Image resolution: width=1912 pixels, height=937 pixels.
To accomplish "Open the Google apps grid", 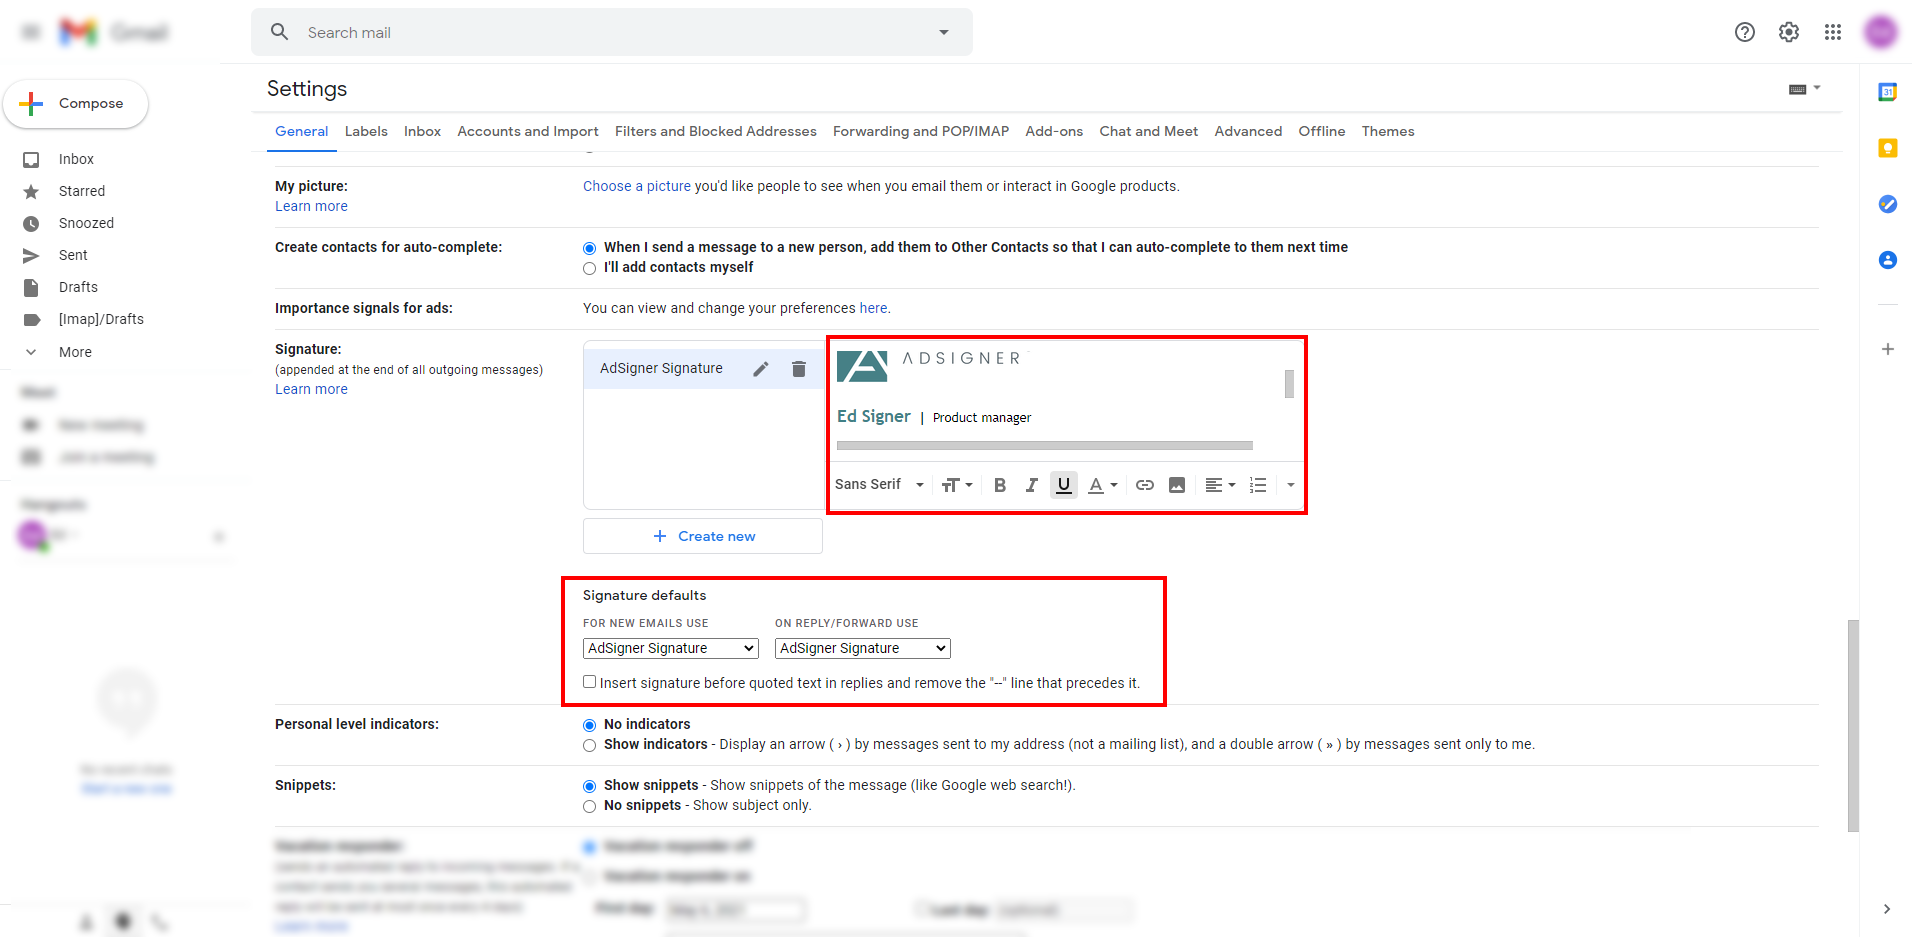I will click(x=1832, y=32).
